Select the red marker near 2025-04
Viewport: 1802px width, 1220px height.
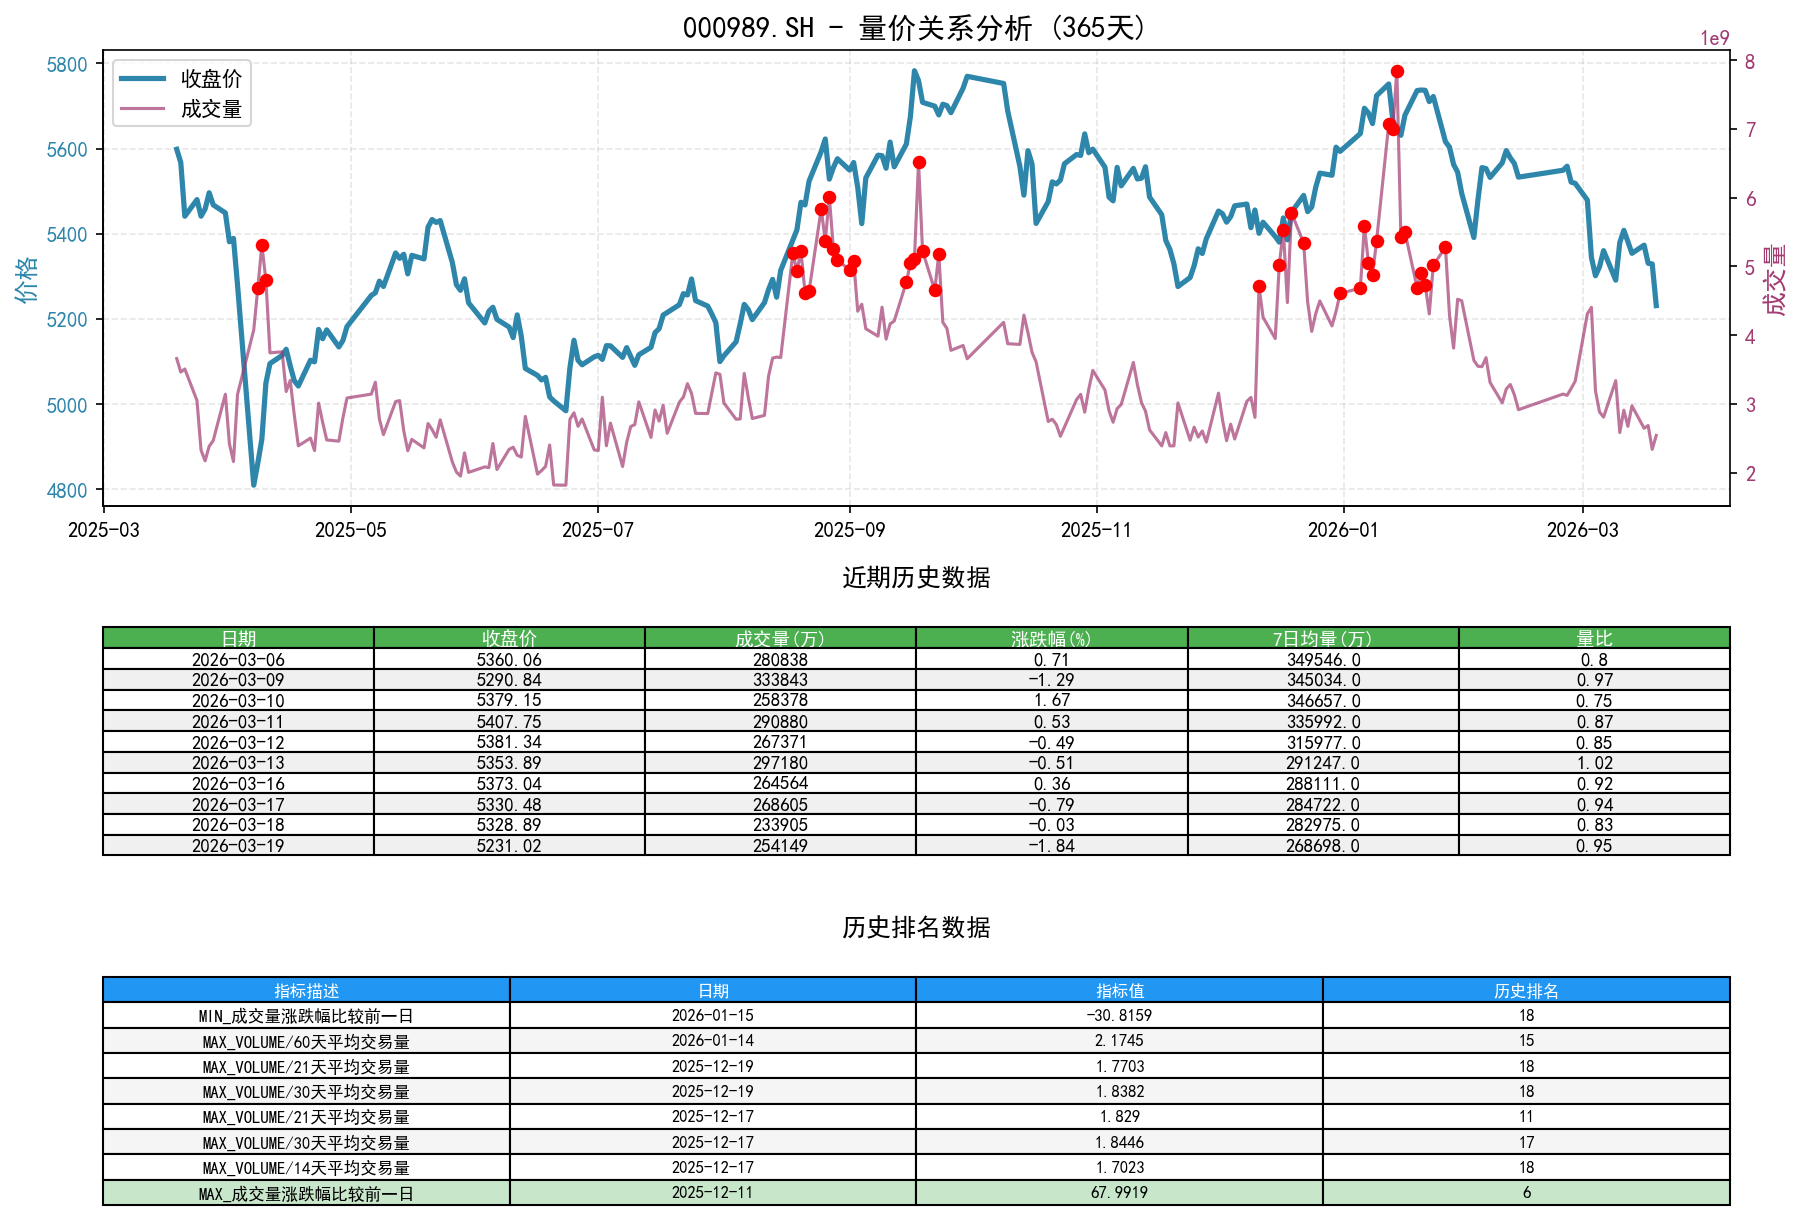click(262, 244)
